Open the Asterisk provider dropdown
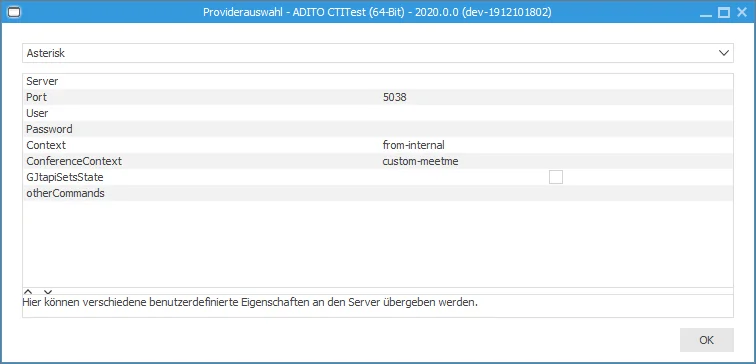The image size is (756, 364). coord(378,53)
